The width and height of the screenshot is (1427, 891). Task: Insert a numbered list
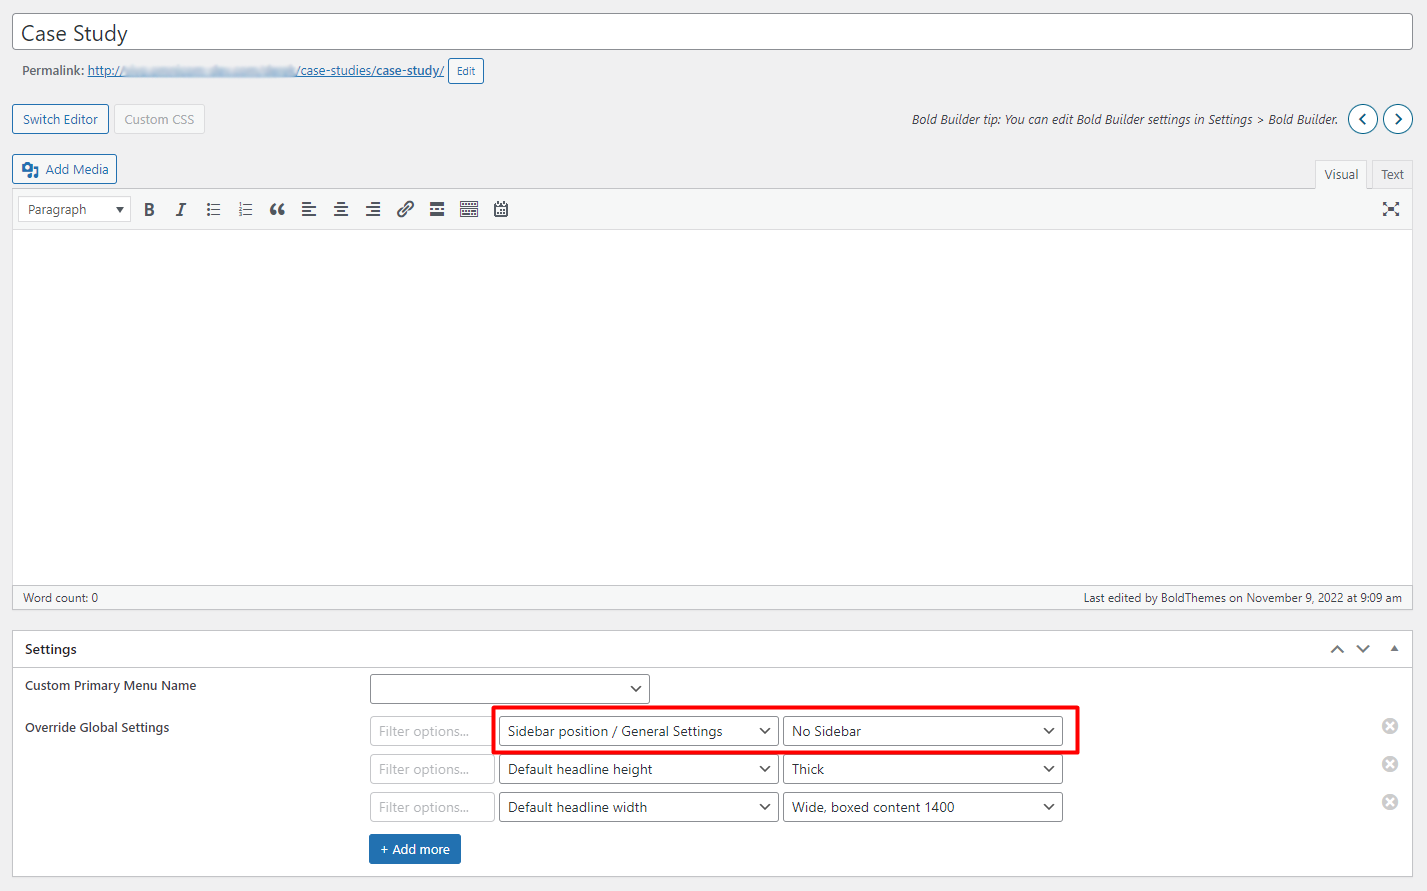coord(245,209)
